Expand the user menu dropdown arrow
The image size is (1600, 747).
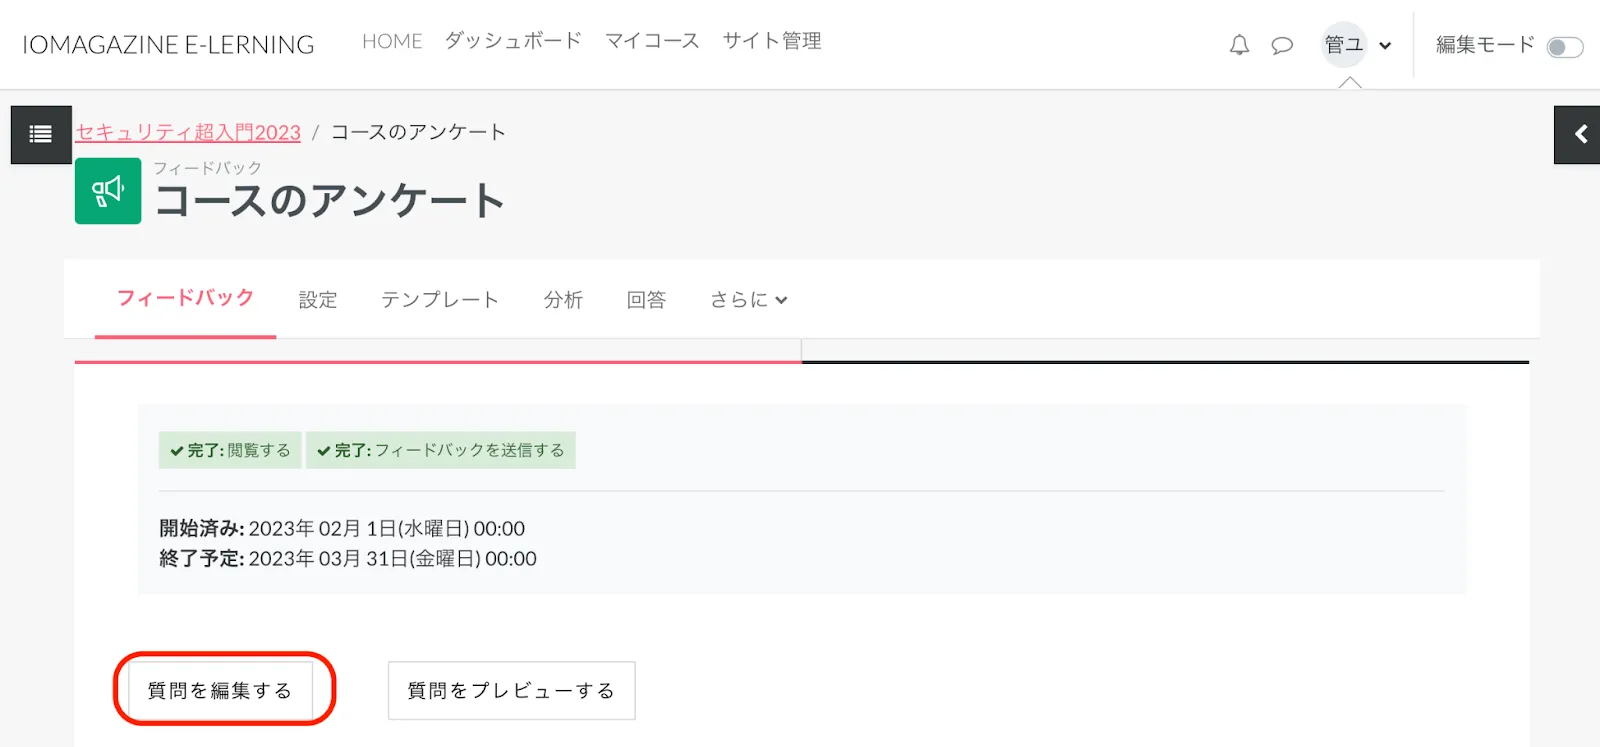1385,45
